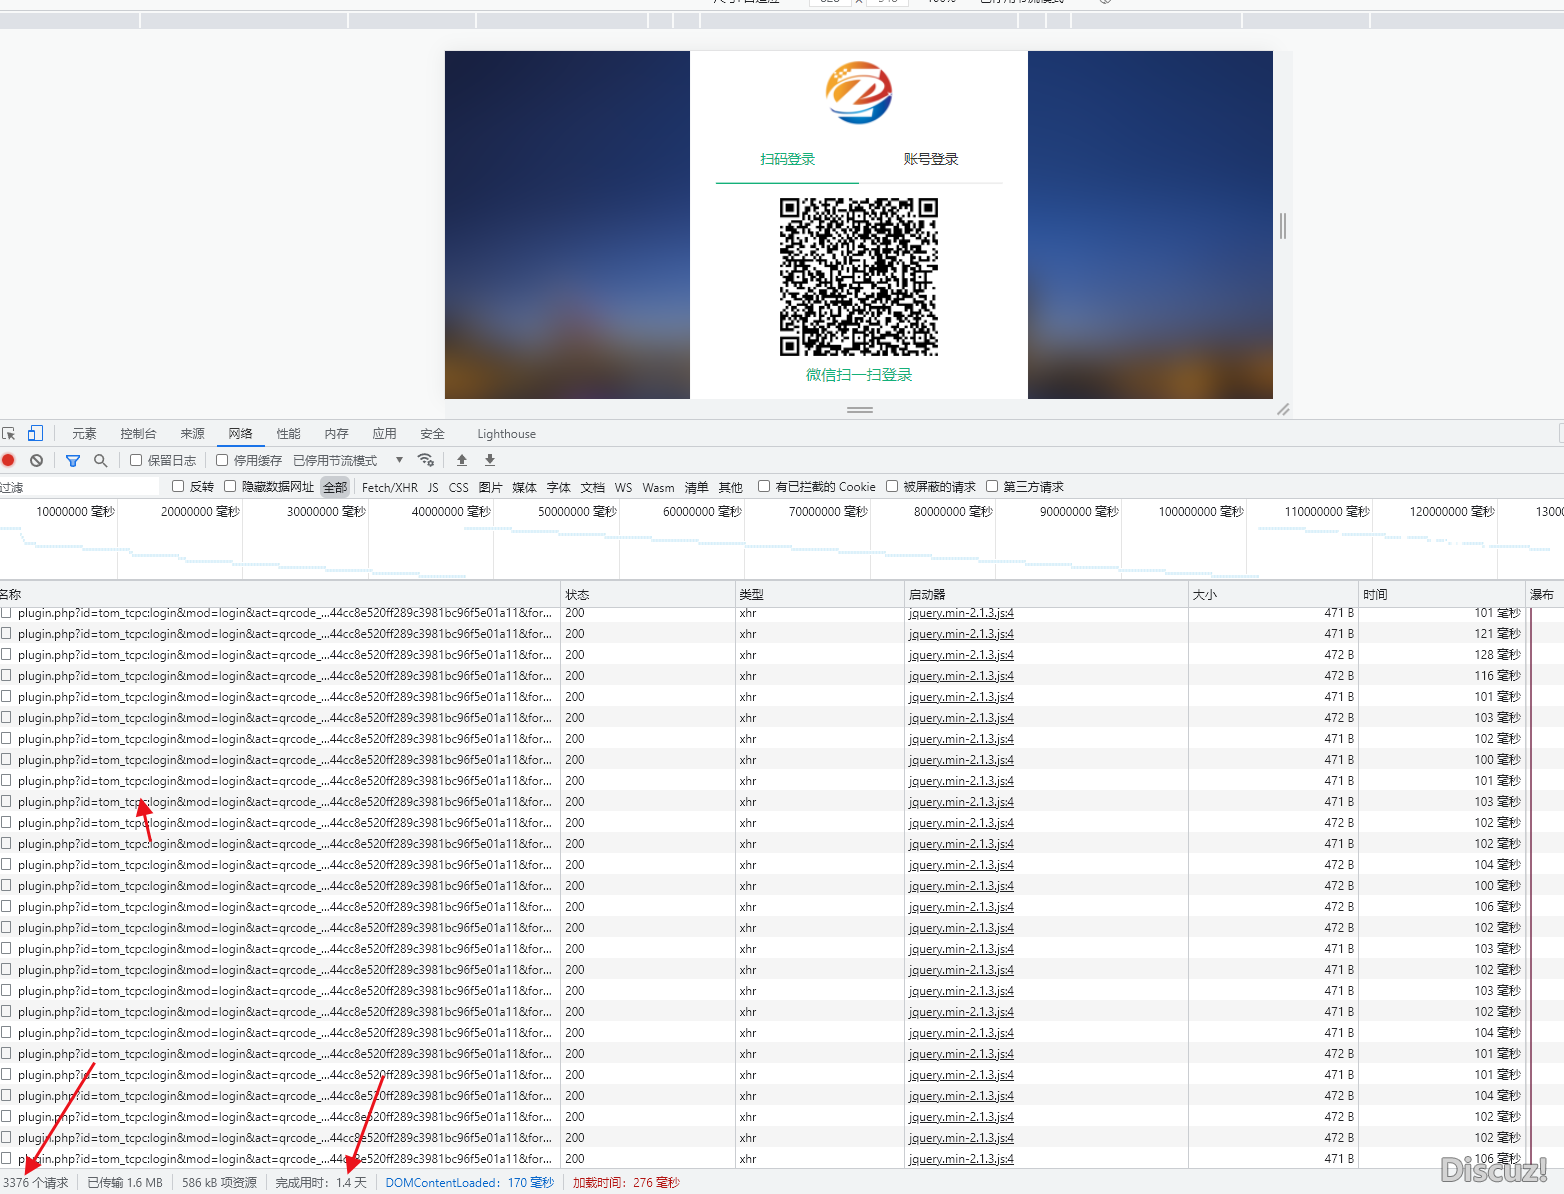Open network conditions via the wifi gear icon
This screenshot has height=1194, width=1564.
[x=426, y=460]
